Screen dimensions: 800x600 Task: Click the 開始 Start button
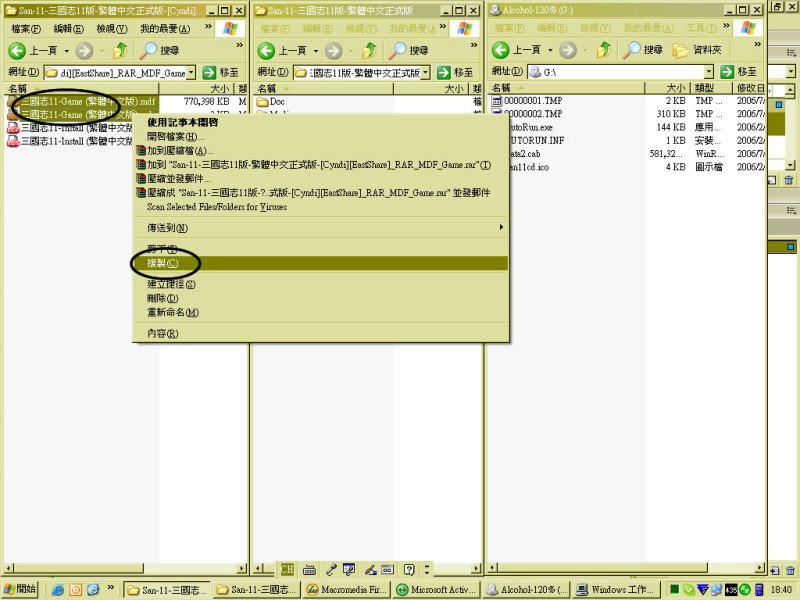(20, 589)
